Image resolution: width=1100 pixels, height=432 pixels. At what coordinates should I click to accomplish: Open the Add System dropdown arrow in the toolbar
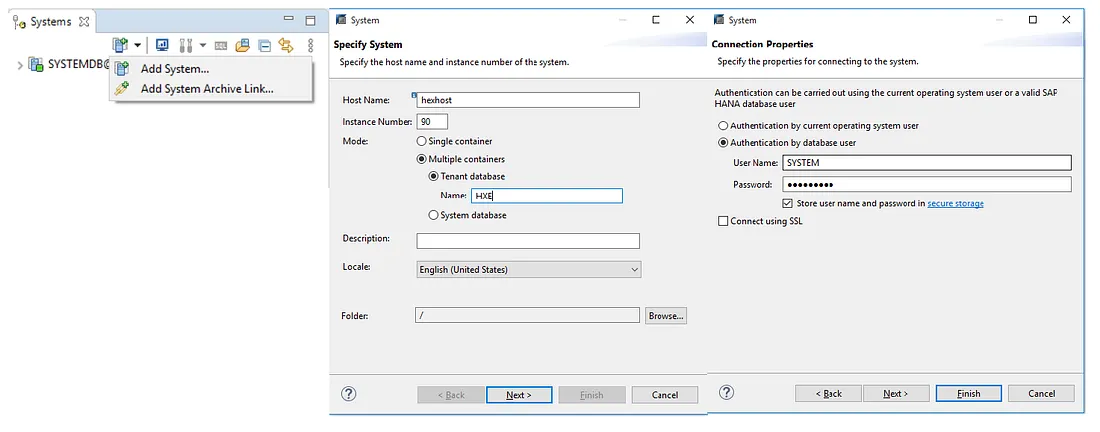coord(138,46)
